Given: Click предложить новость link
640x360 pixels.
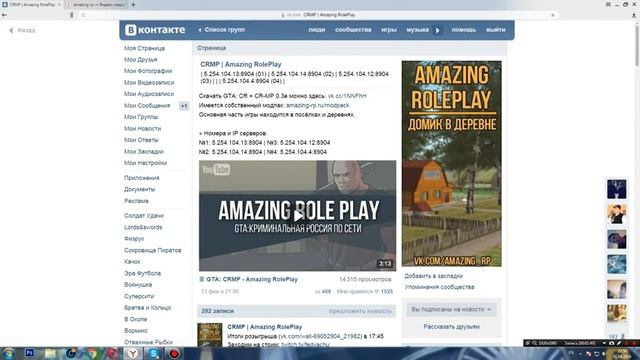Looking at the screenshot, I should [x=360, y=311].
